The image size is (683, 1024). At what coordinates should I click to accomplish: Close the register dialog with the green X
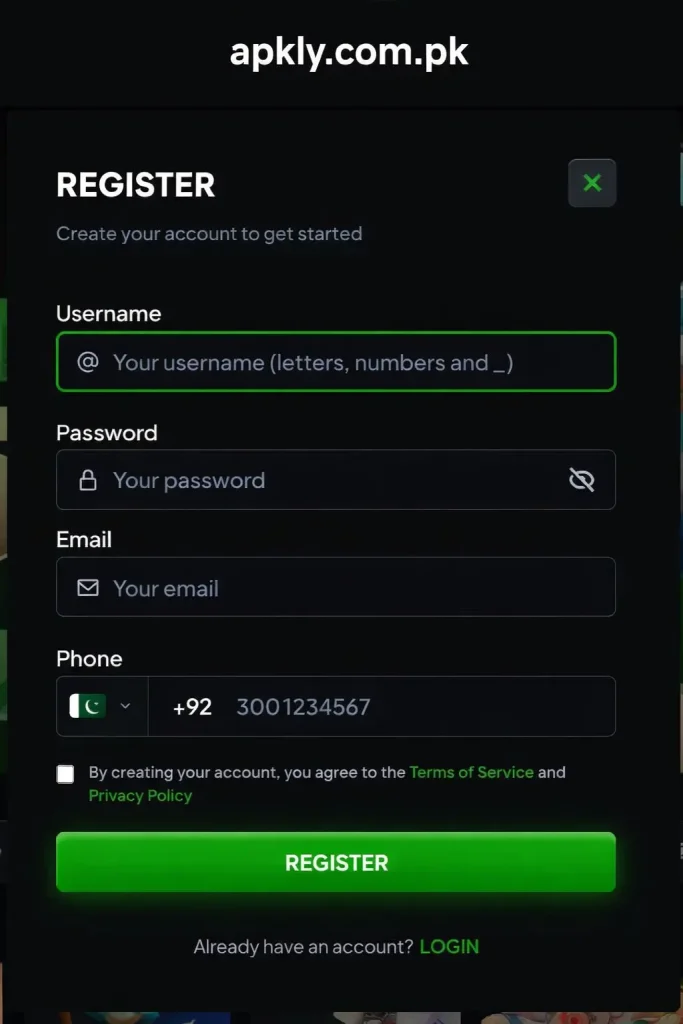[592, 183]
